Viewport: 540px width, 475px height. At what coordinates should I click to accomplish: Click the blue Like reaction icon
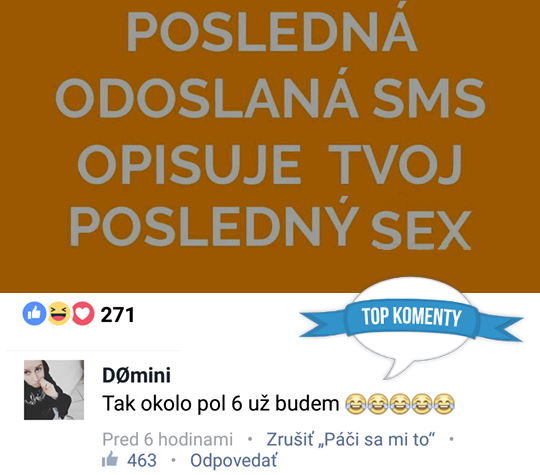(x=34, y=314)
